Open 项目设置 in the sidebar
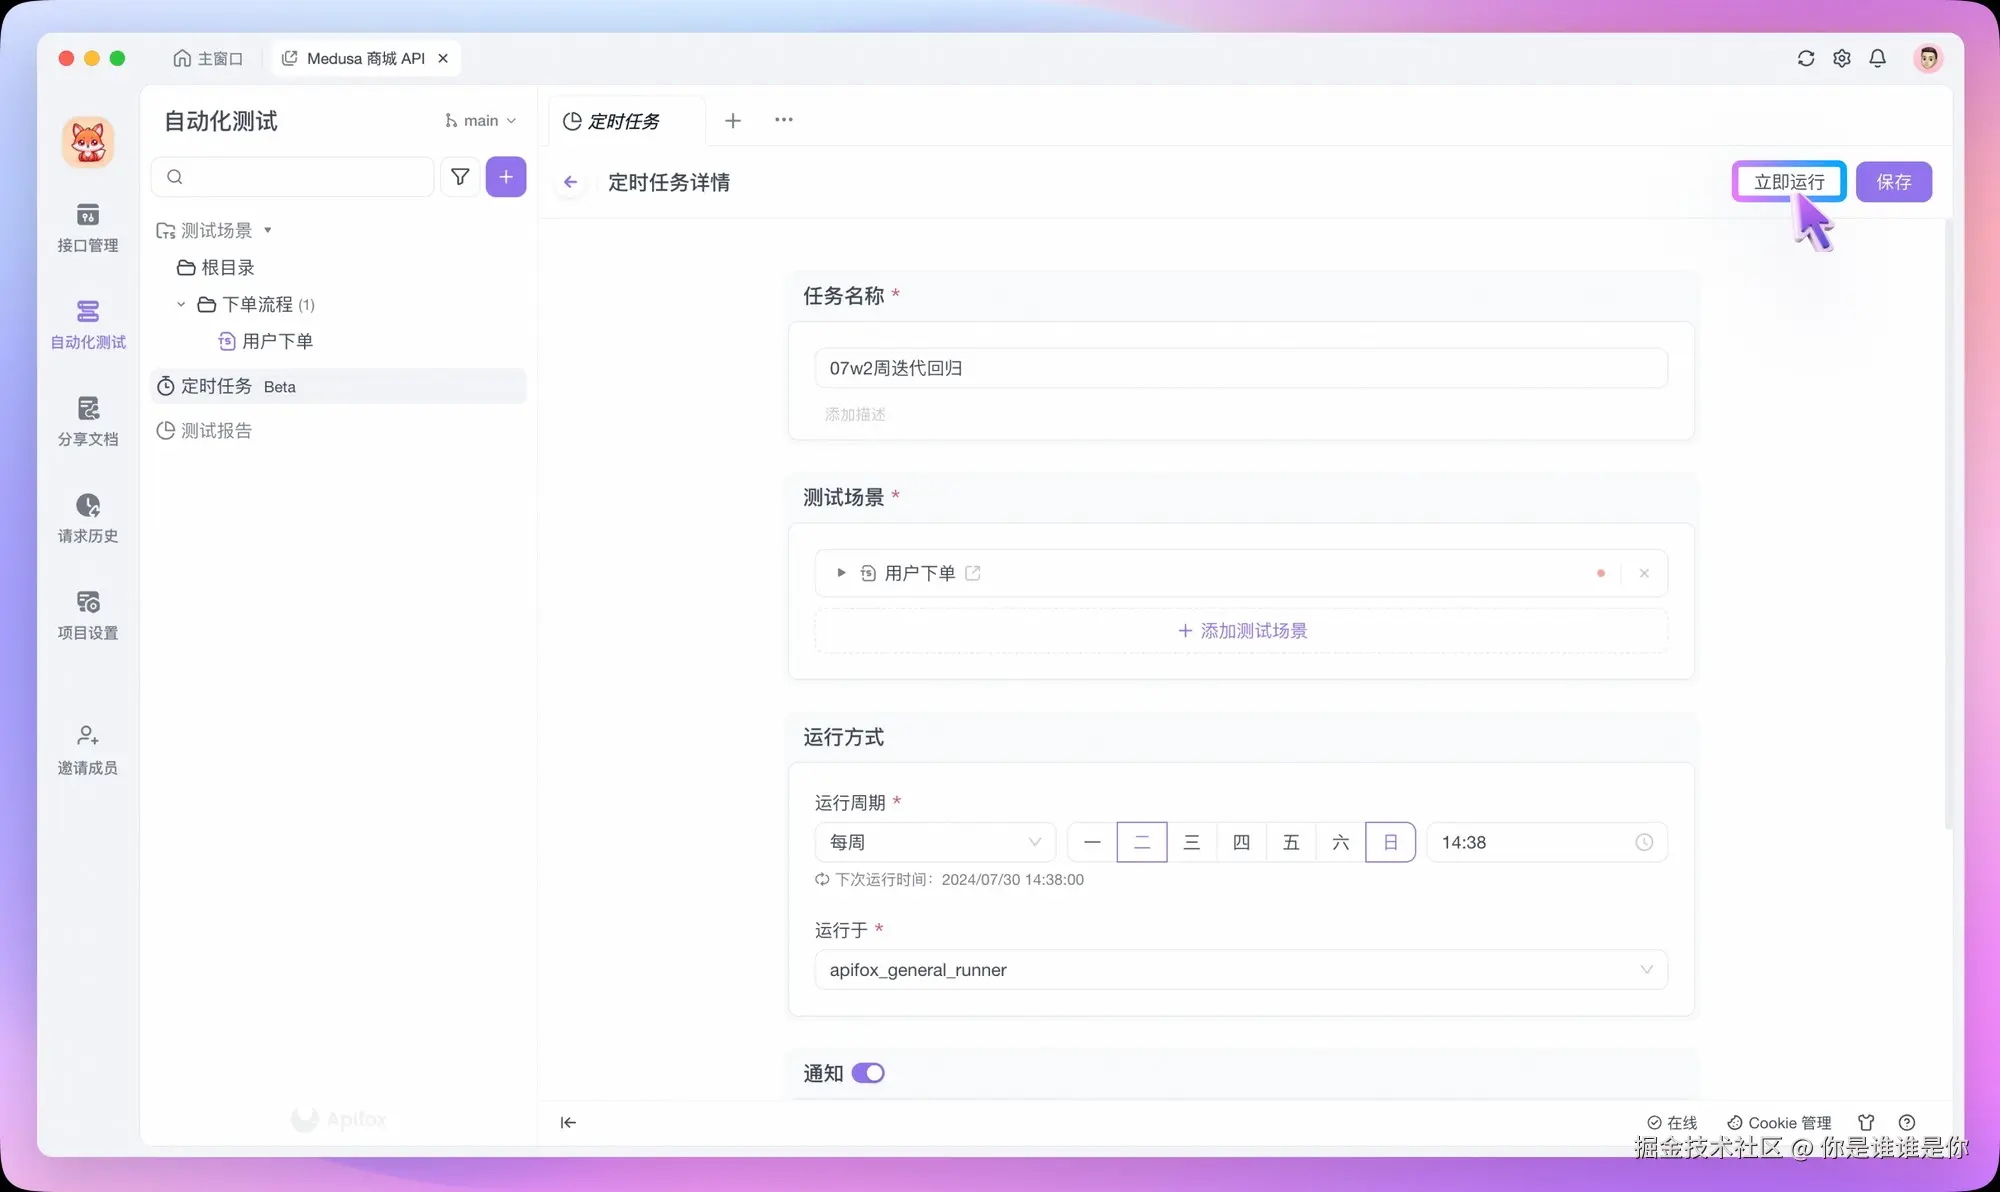The height and width of the screenshot is (1192, 2000). tap(88, 614)
